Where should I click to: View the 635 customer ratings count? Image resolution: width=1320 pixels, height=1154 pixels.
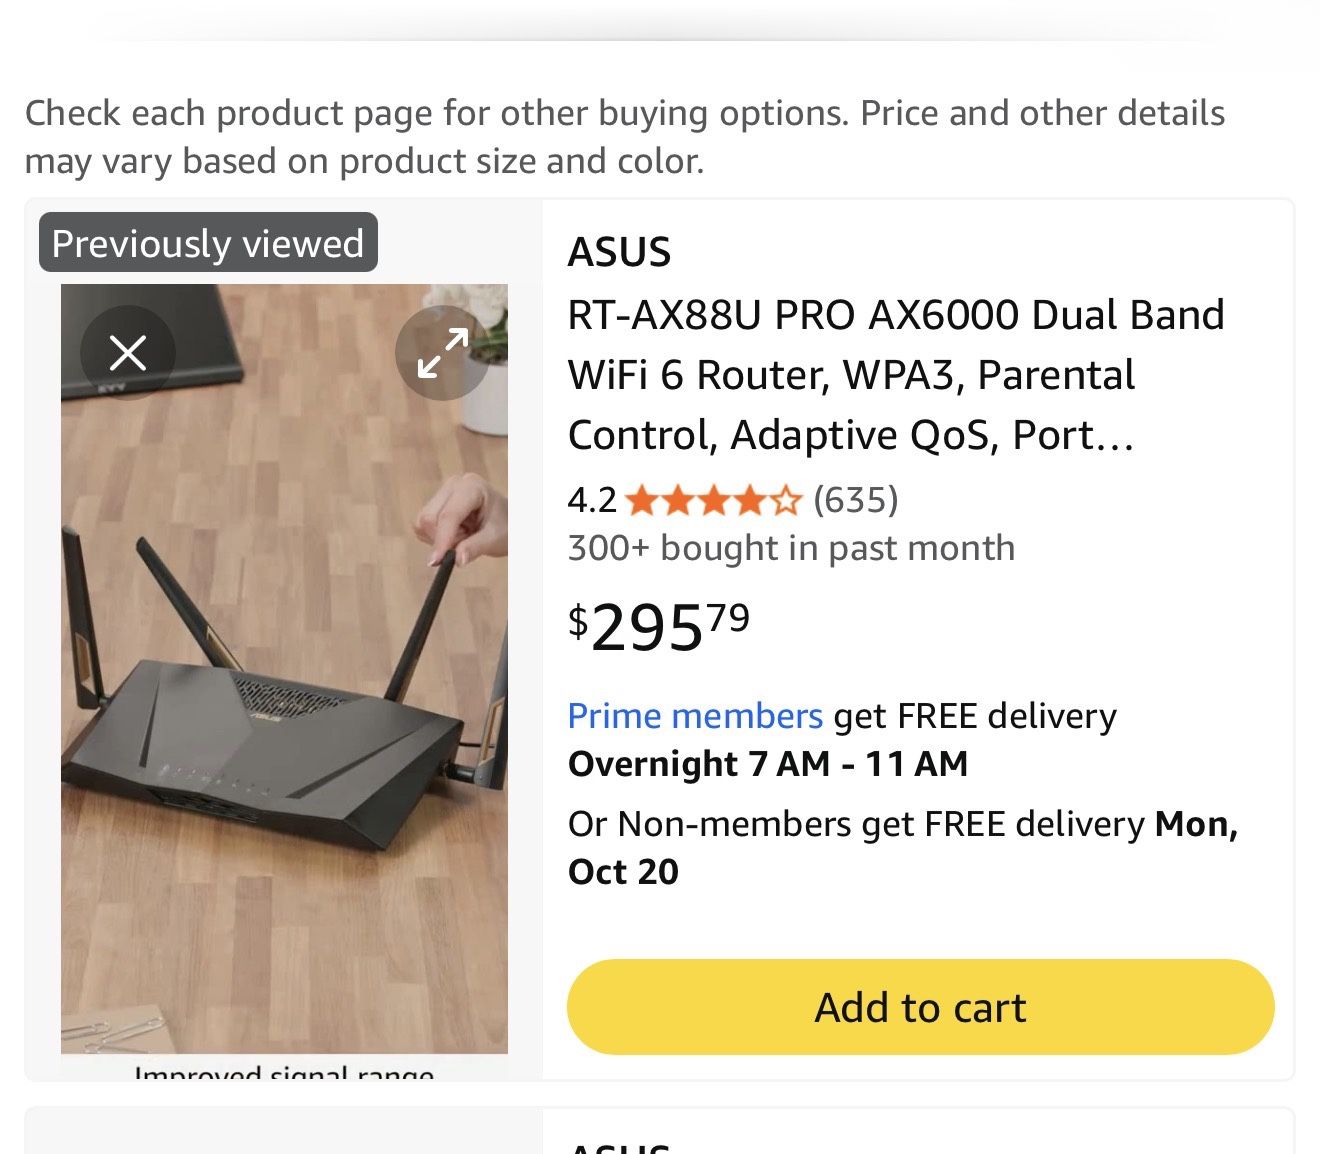click(x=855, y=499)
